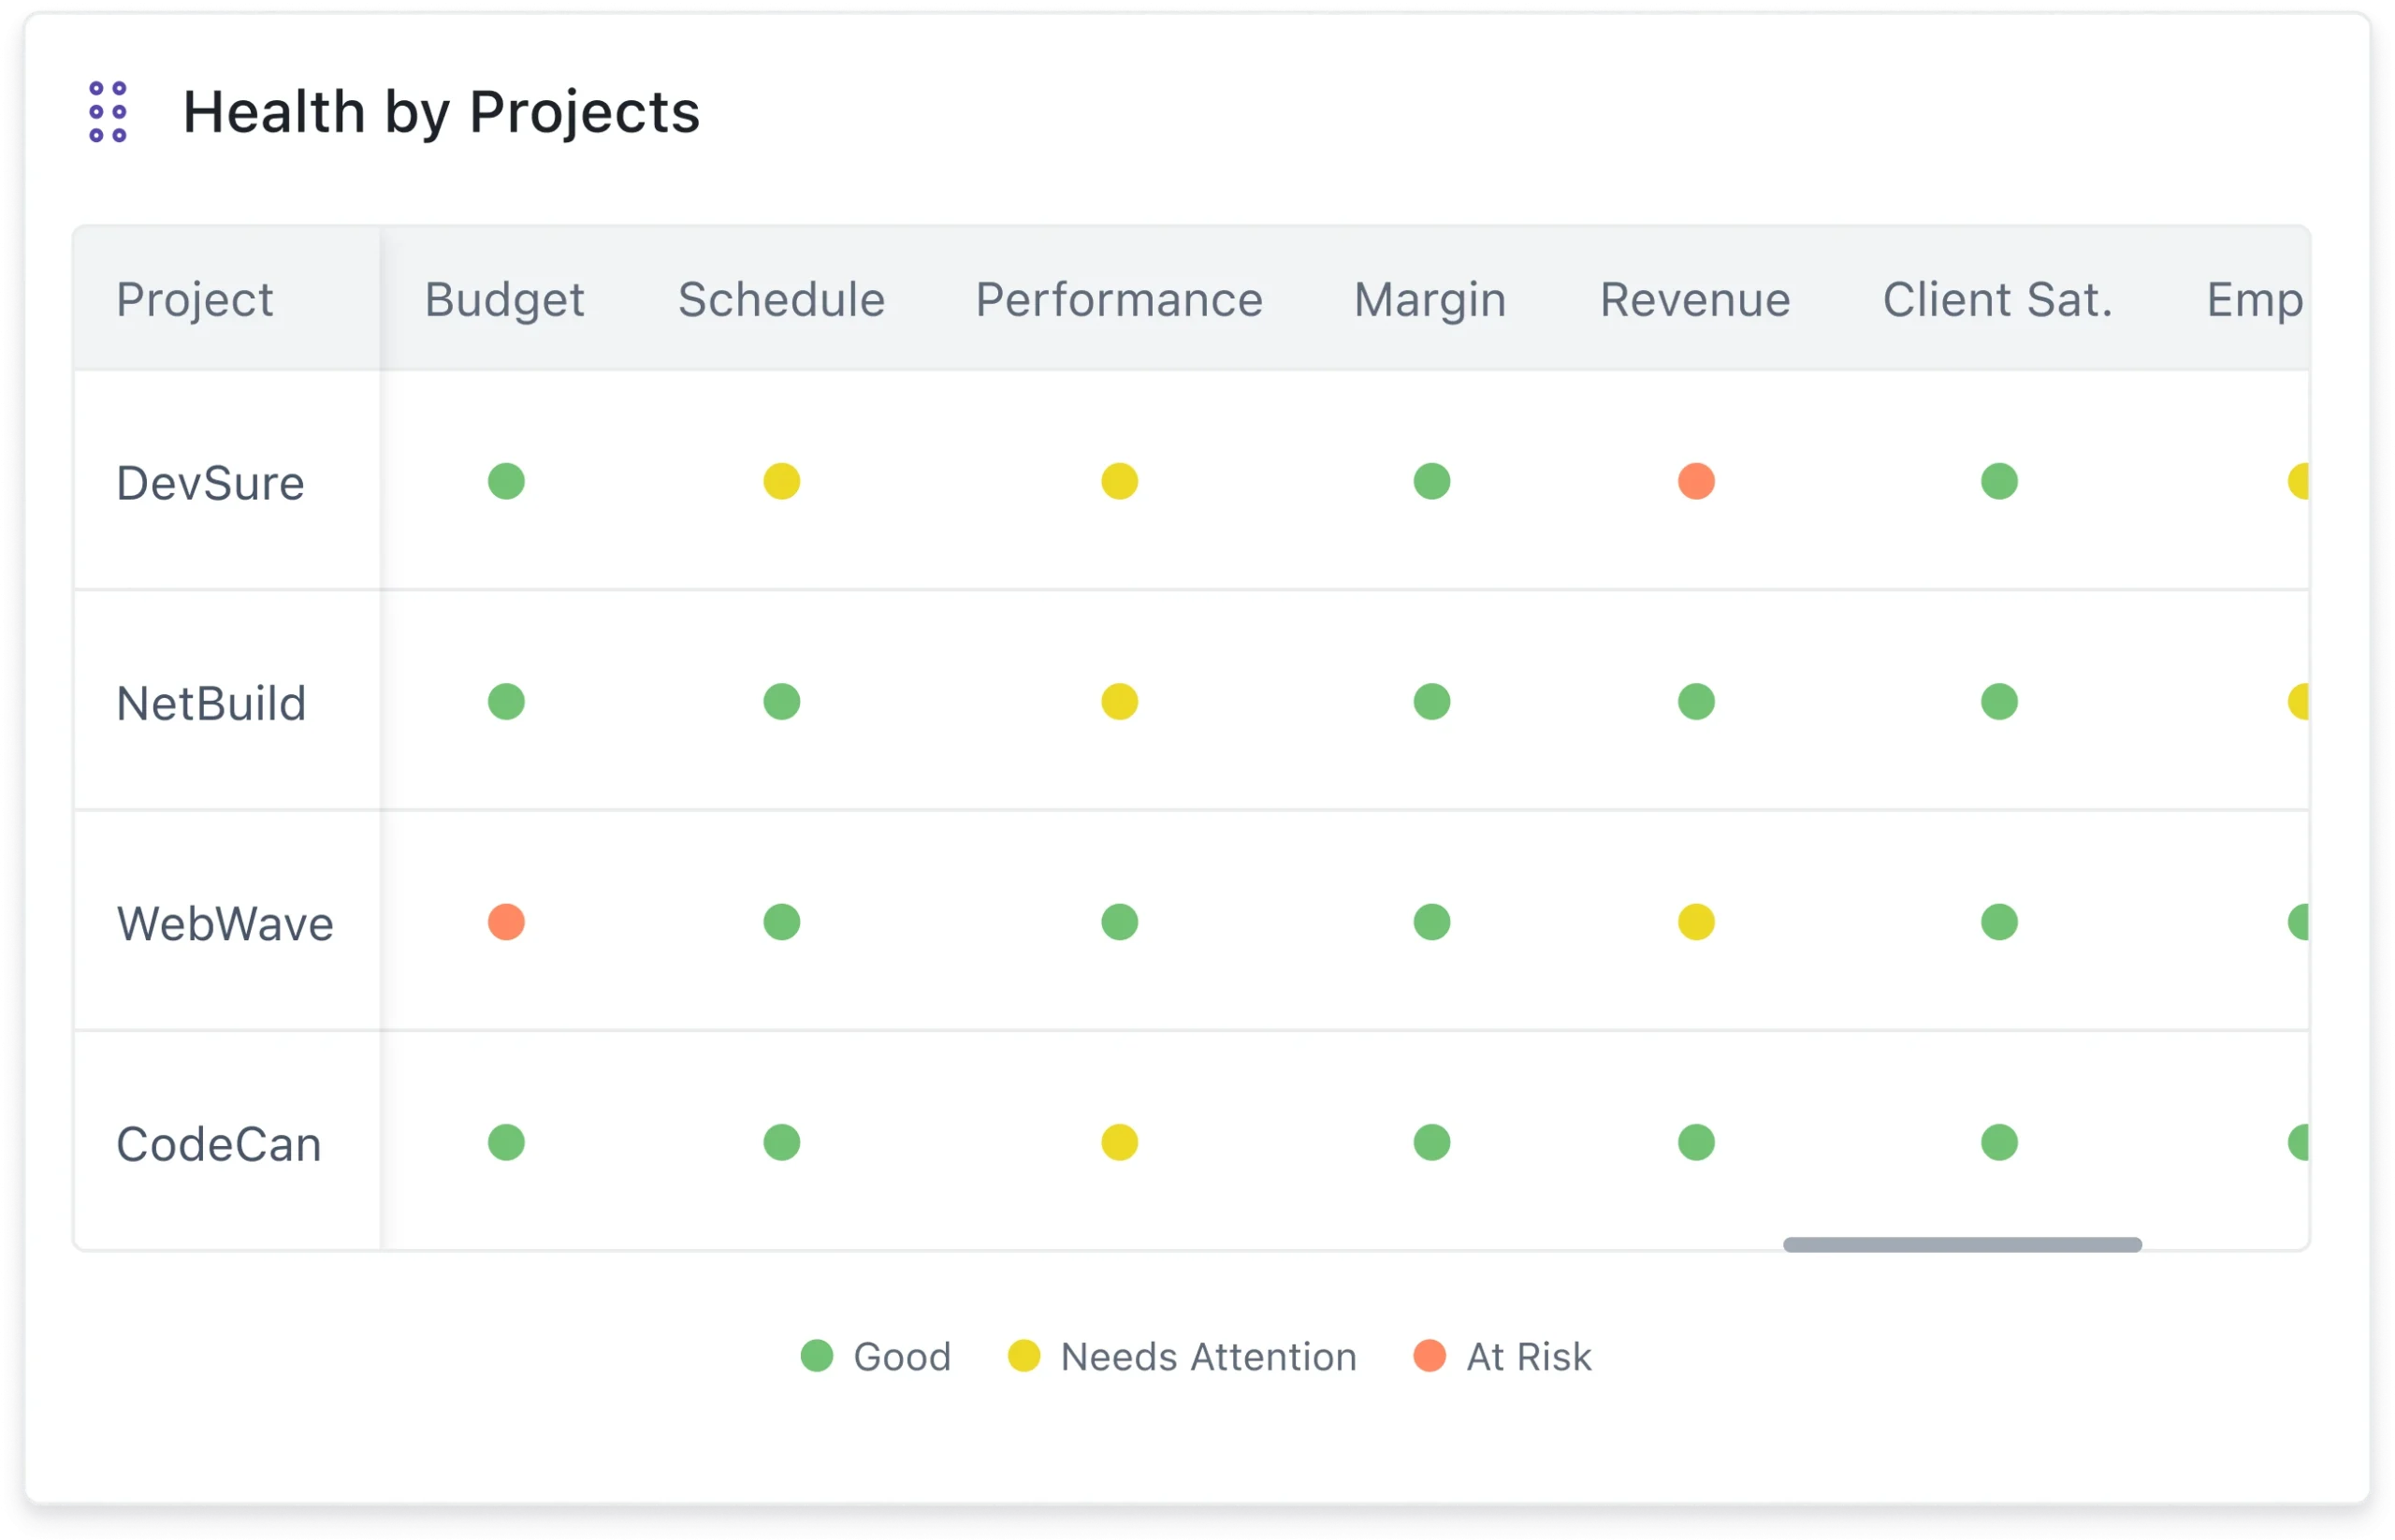Open the DevSure project row name
This screenshot has width=2395, height=1540.
click(x=210, y=484)
